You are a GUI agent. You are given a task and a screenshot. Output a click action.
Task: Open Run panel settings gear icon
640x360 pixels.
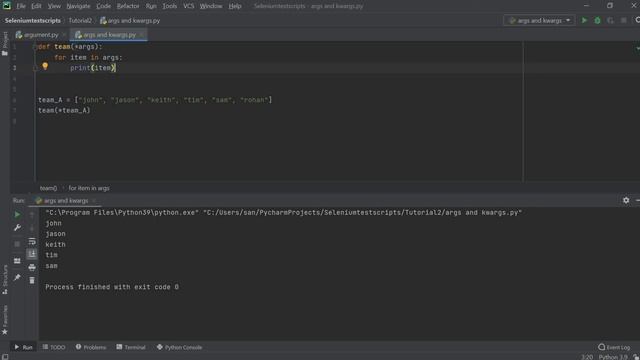click(626, 200)
